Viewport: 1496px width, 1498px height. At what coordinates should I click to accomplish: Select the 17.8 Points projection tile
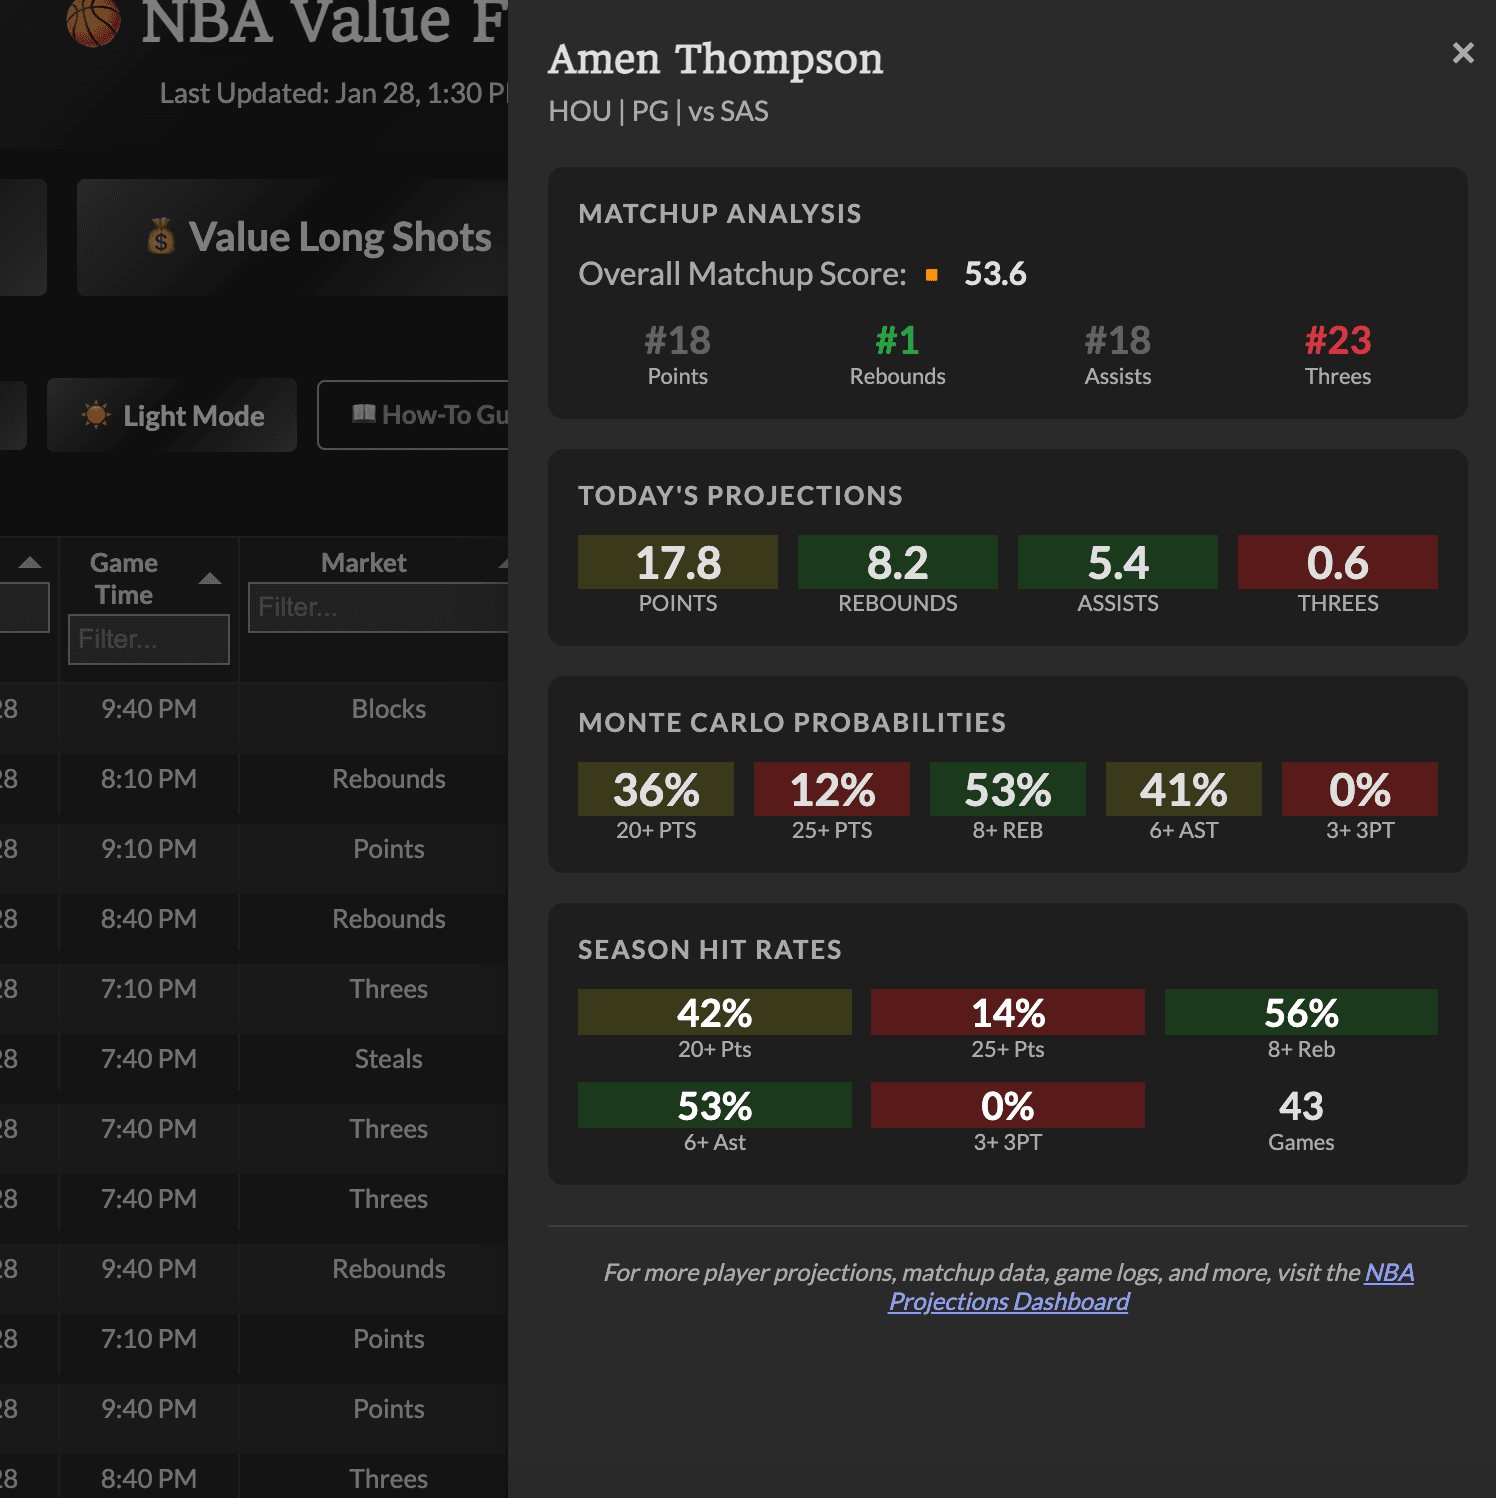coord(677,575)
